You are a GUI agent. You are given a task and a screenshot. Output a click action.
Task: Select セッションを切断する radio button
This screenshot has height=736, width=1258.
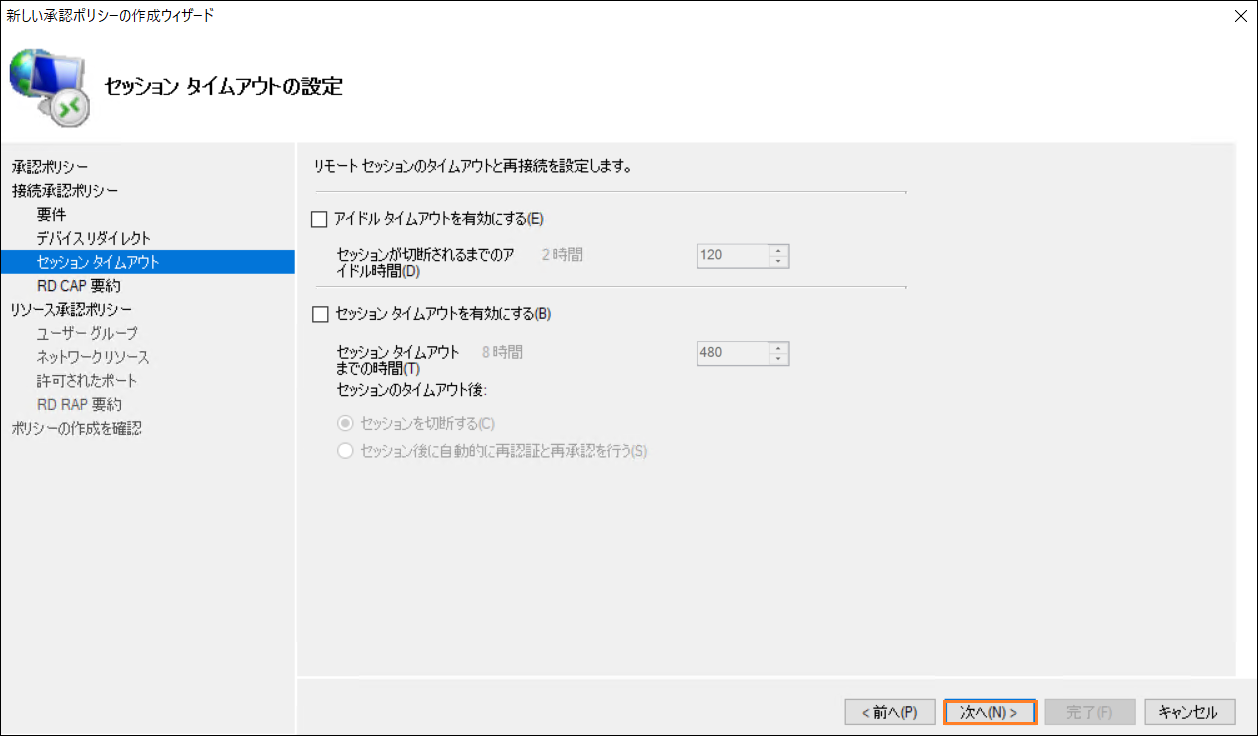tap(345, 423)
